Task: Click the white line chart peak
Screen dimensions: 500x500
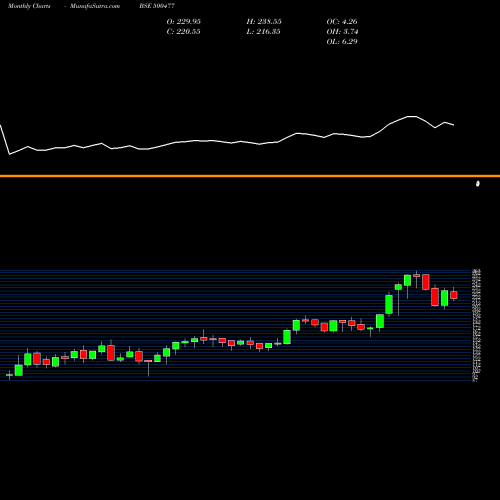Action: 412,116
